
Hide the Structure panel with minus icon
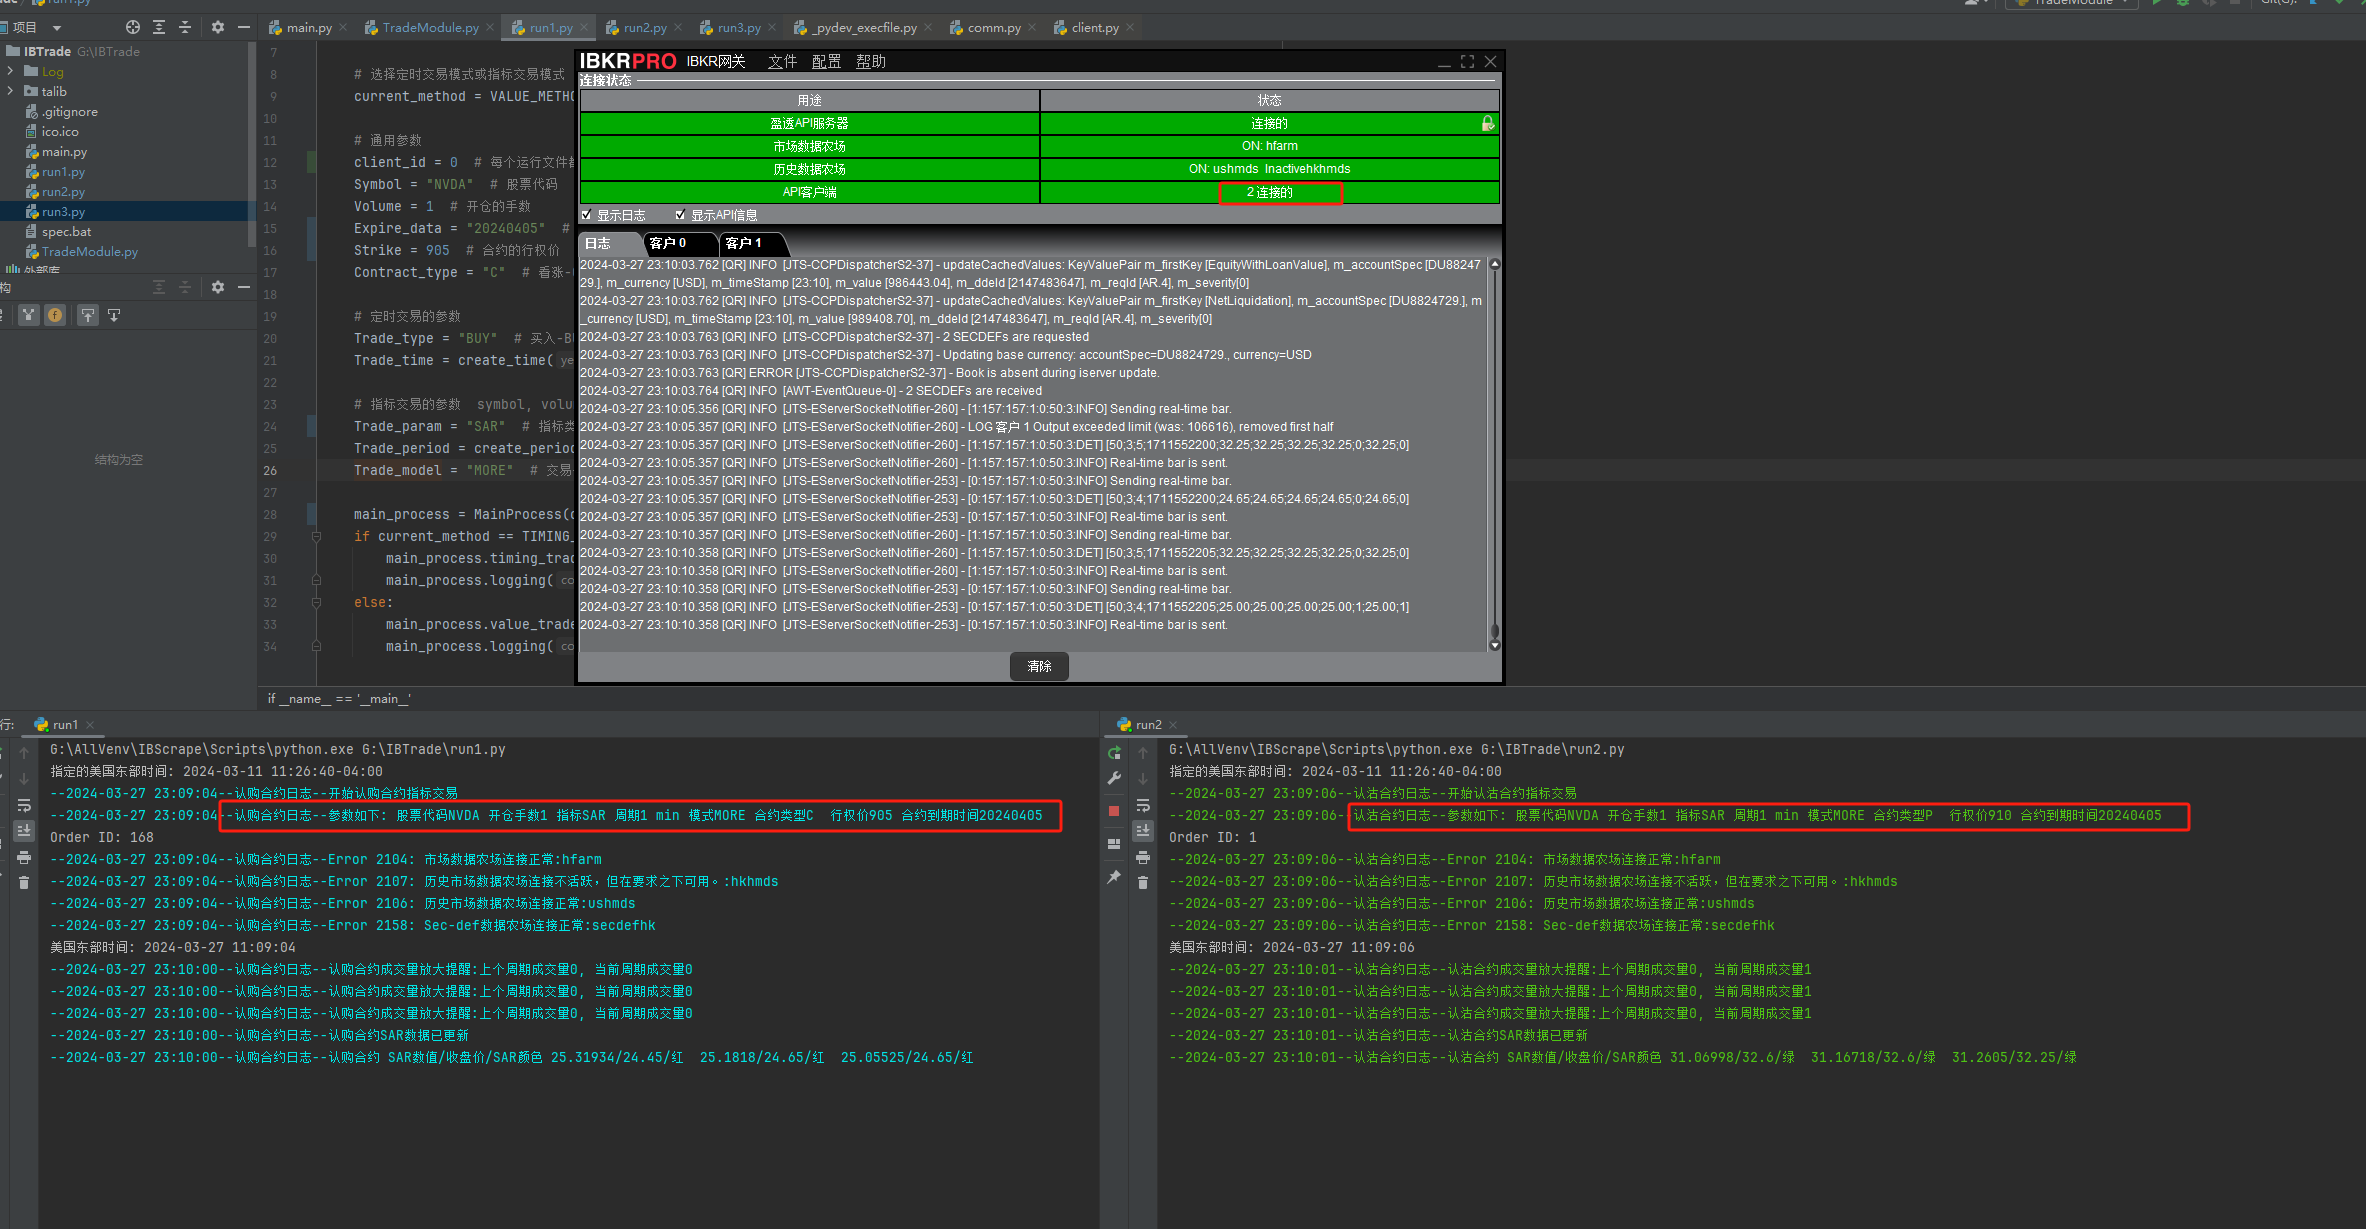tap(244, 287)
